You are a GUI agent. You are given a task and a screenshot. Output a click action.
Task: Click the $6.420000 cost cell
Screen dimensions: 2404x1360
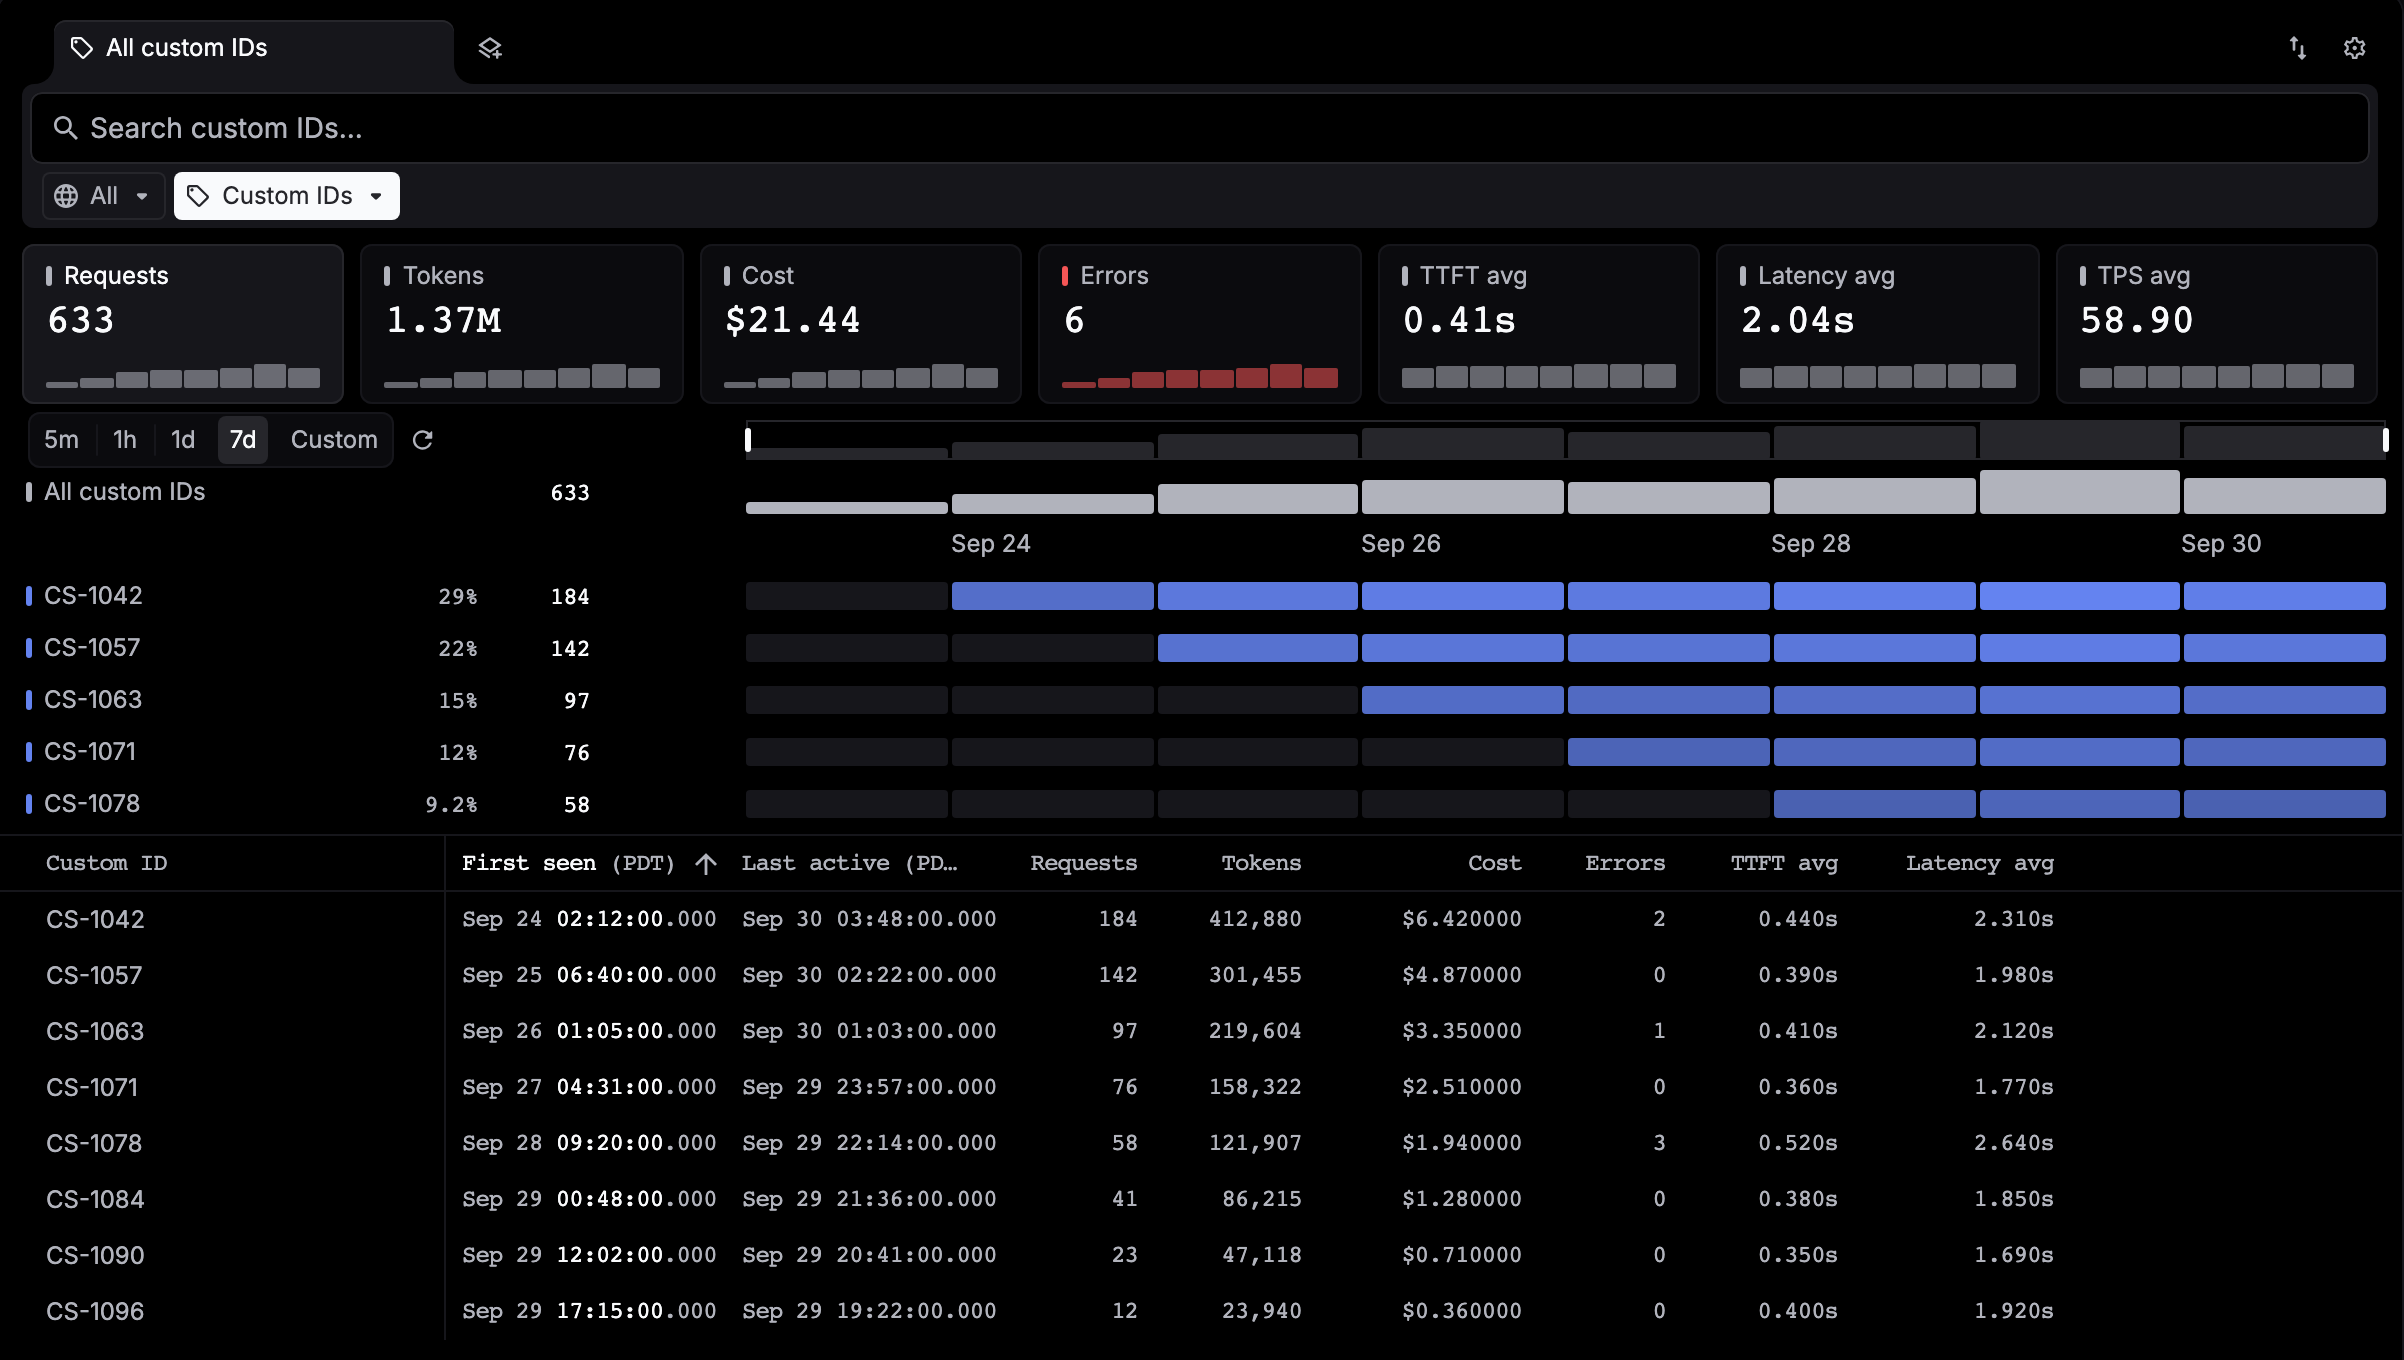(x=1462, y=919)
